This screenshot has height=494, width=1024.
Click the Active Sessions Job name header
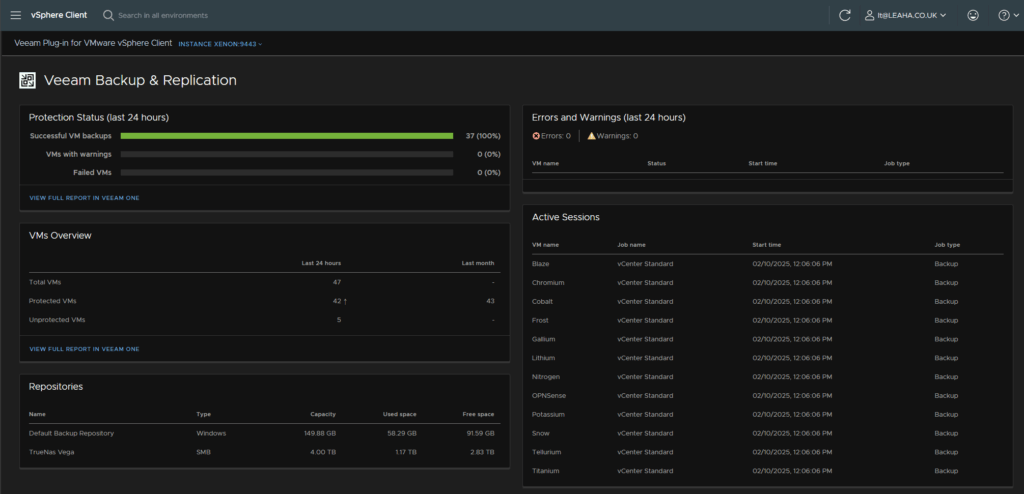click(631, 245)
